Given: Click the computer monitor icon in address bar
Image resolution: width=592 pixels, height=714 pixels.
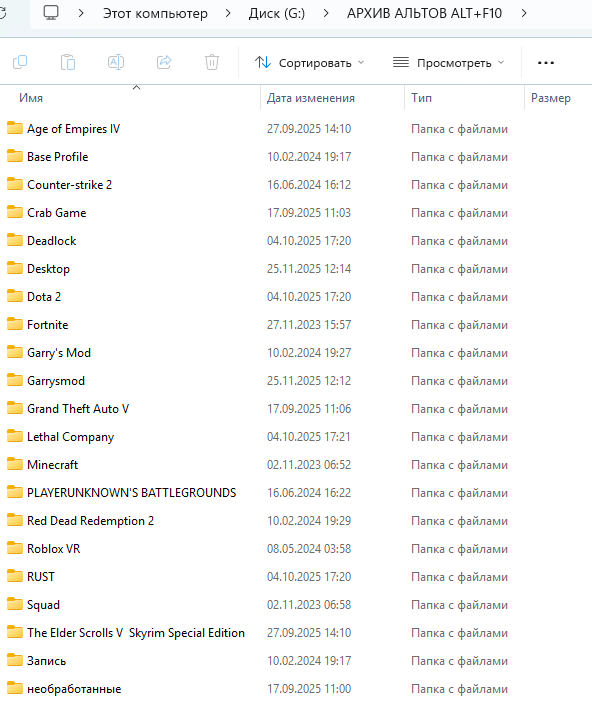Looking at the screenshot, I should point(51,13).
